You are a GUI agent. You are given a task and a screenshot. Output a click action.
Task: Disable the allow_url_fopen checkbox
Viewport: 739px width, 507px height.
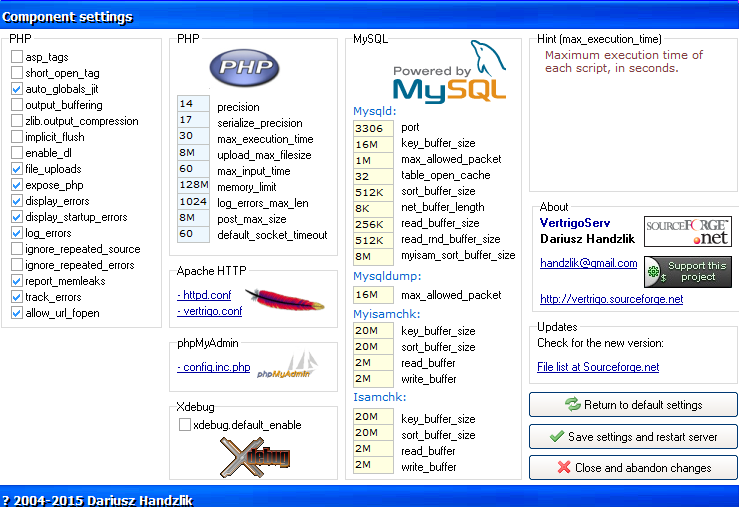17,313
